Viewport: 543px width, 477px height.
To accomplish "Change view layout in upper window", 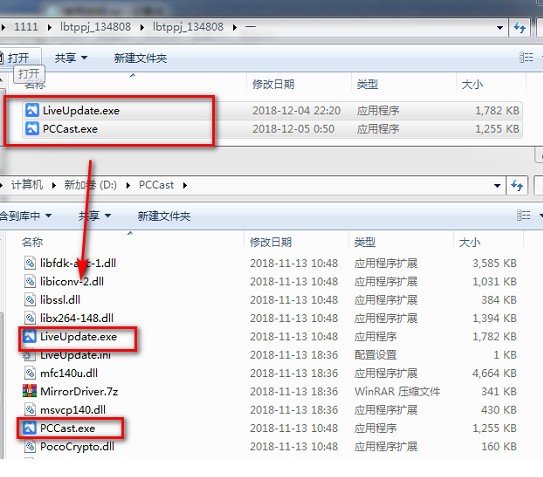I will tap(526, 58).
